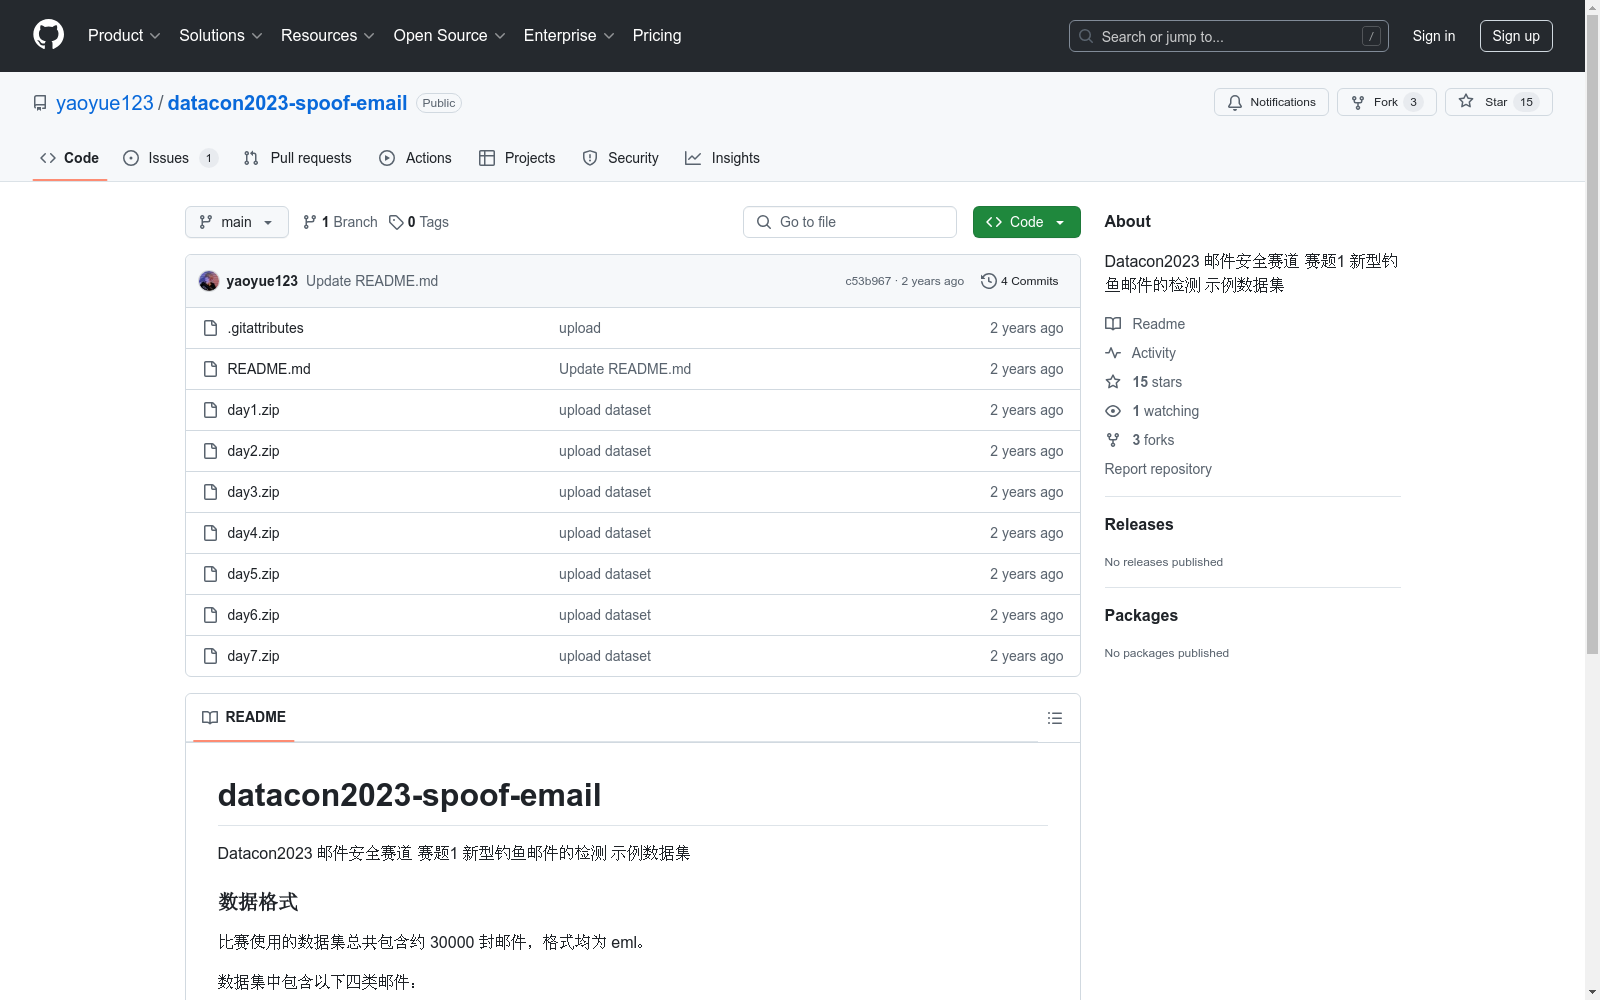Open 'upload dataset' message for day7.zip
1600x1000 pixels.
tap(605, 656)
